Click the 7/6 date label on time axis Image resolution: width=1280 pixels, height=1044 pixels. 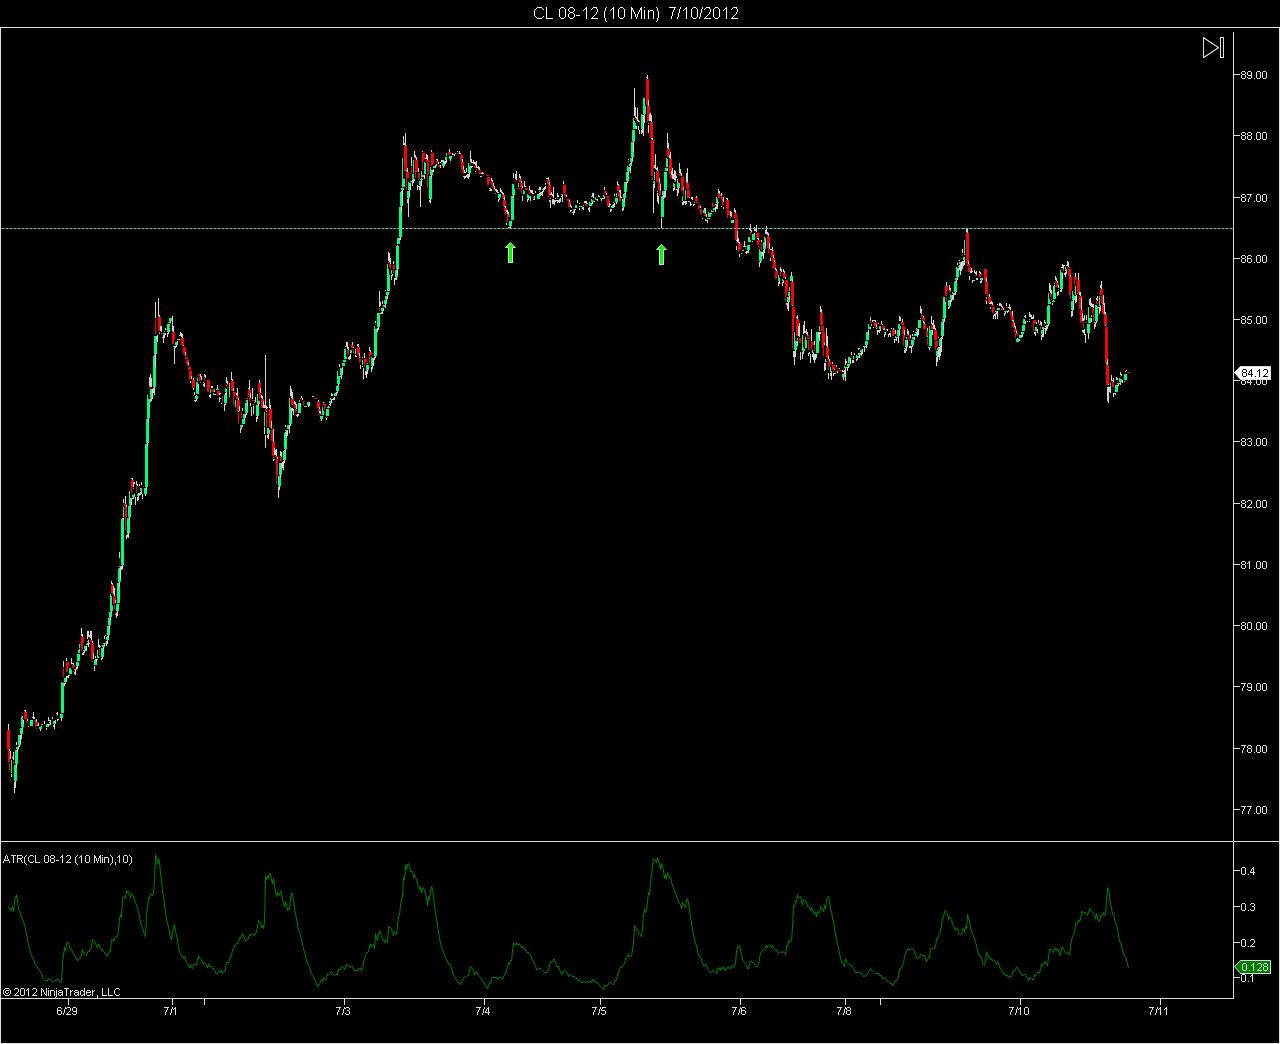pos(739,1011)
